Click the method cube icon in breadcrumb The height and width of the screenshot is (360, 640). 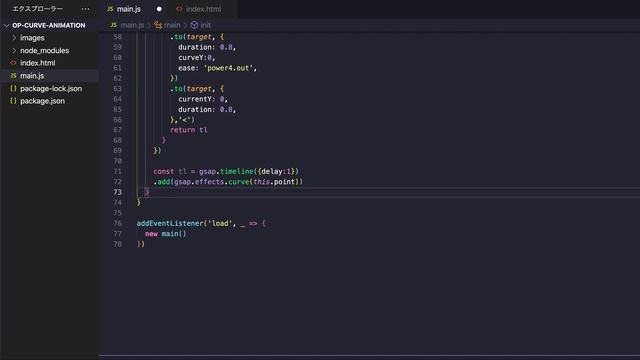[x=194, y=25]
